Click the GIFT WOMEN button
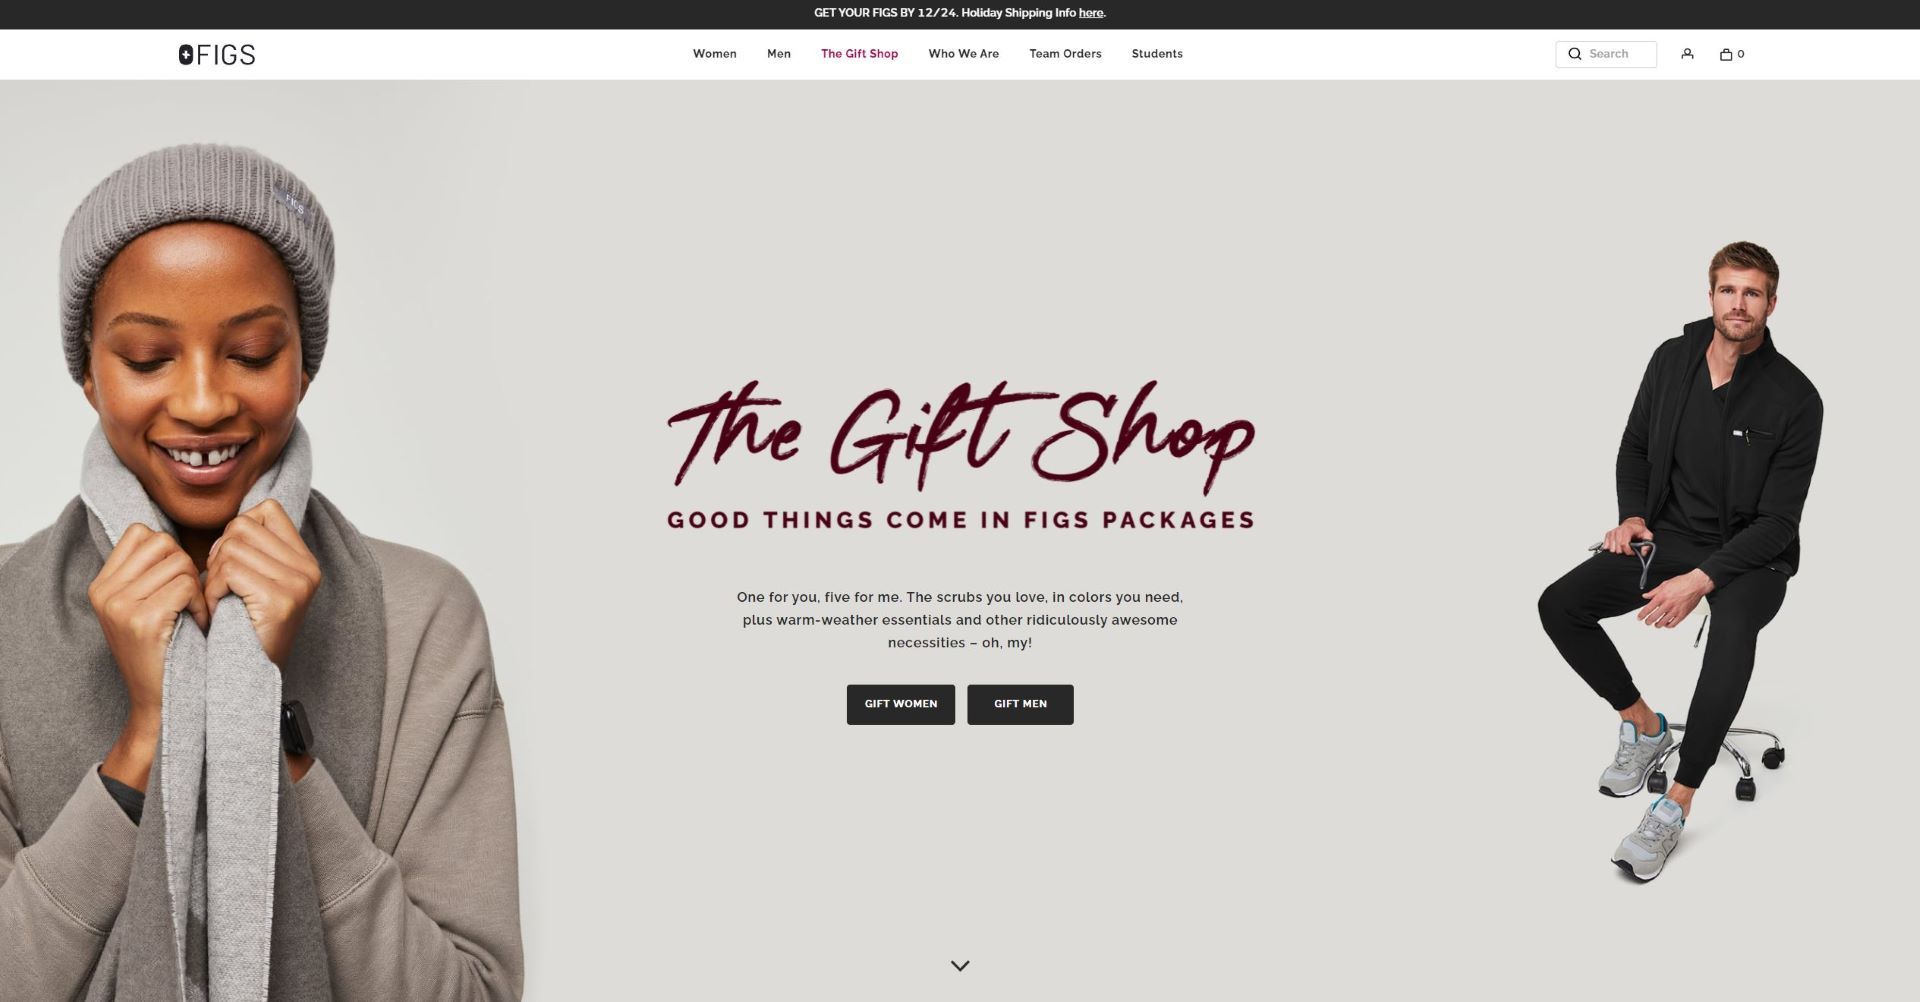Image resolution: width=1920 pixels, height=1002 pixels. [x=901, y=704]
